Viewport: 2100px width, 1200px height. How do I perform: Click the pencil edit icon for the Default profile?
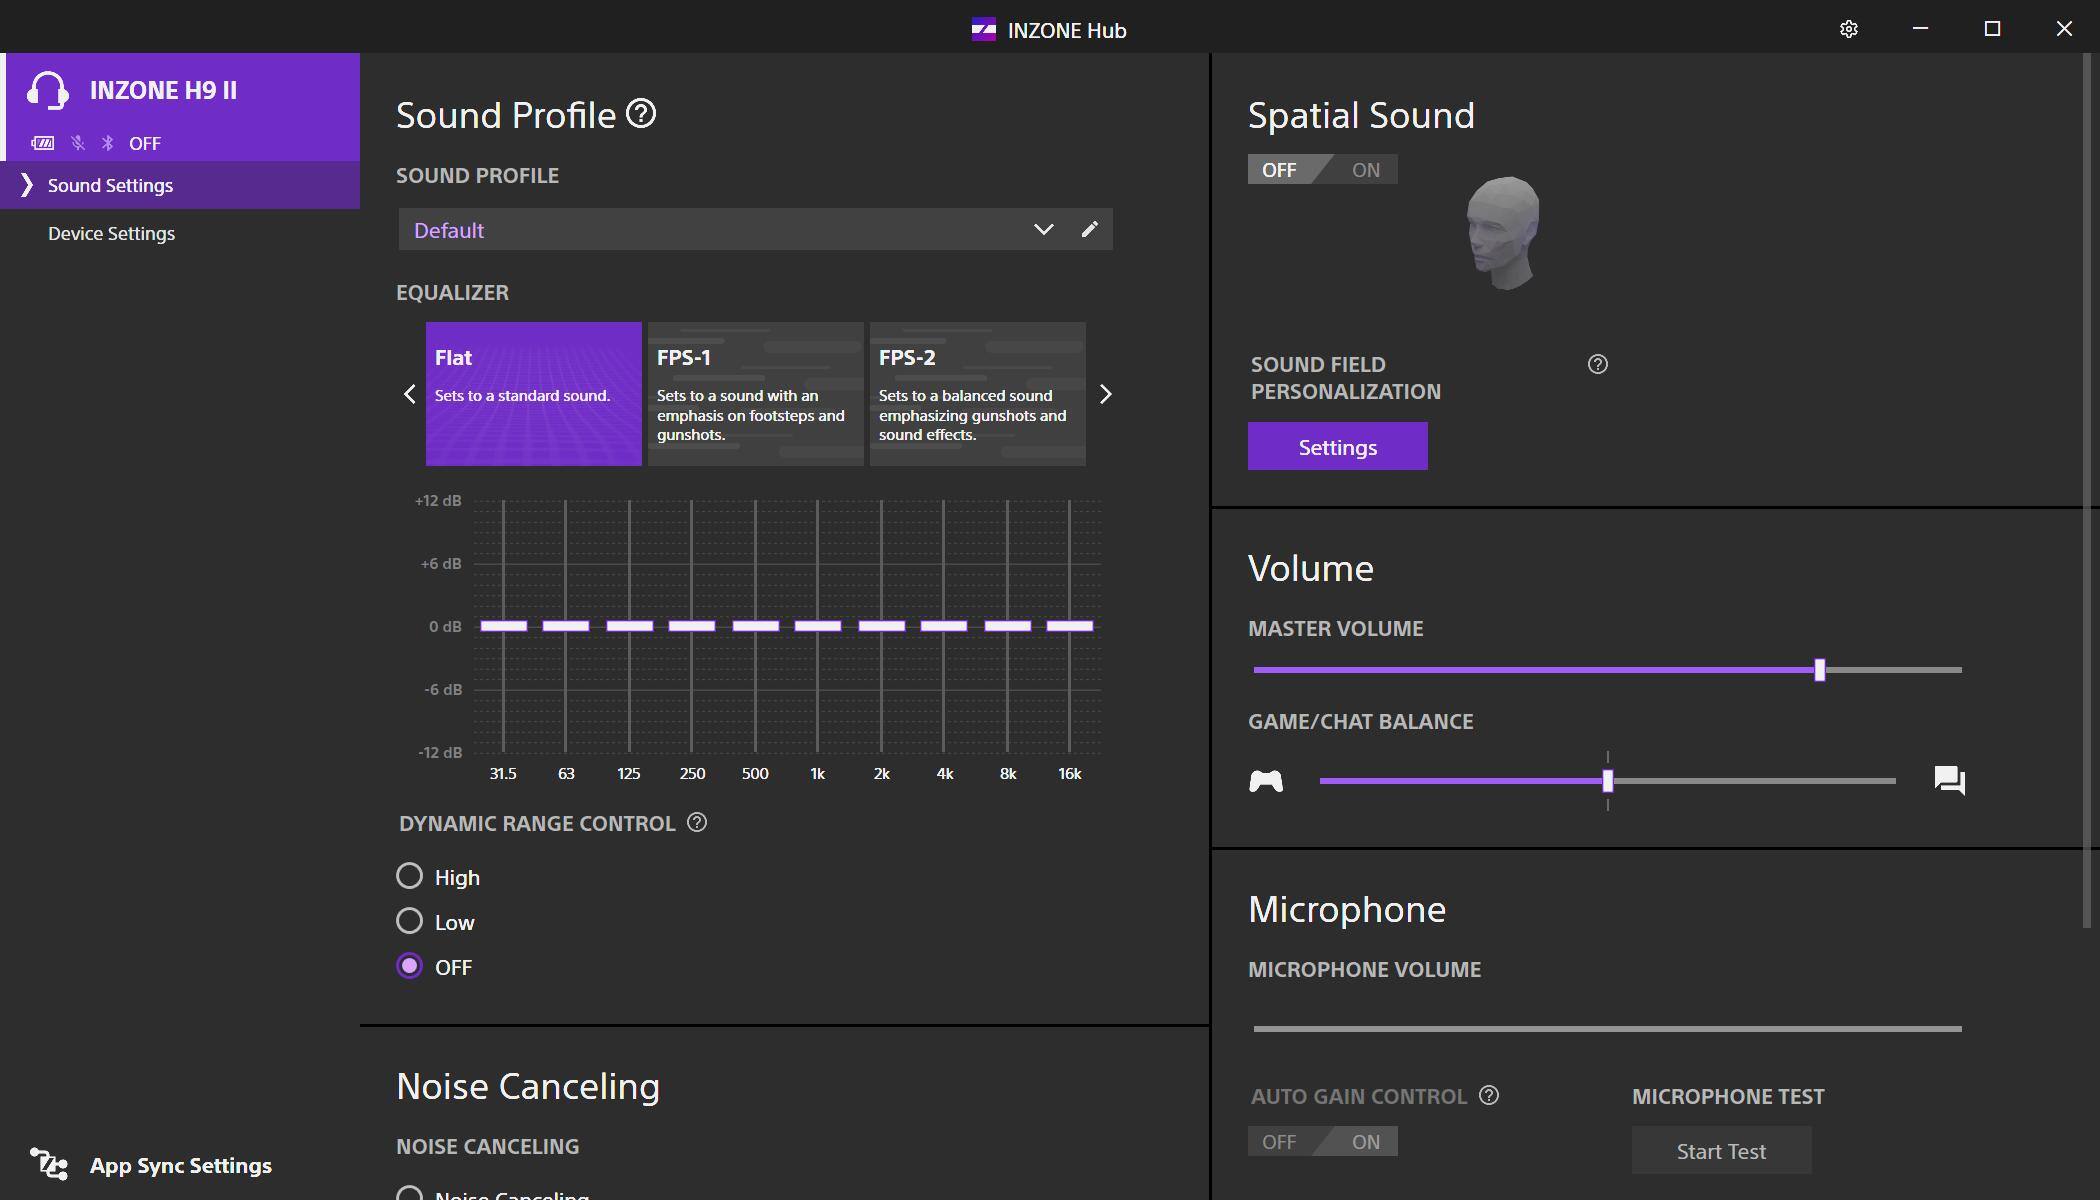1089,230
